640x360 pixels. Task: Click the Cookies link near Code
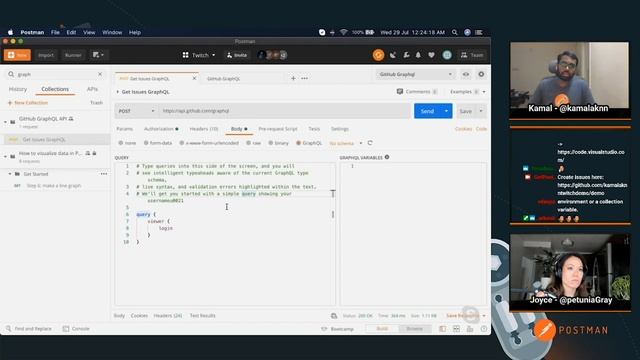(x=463, y=129)
